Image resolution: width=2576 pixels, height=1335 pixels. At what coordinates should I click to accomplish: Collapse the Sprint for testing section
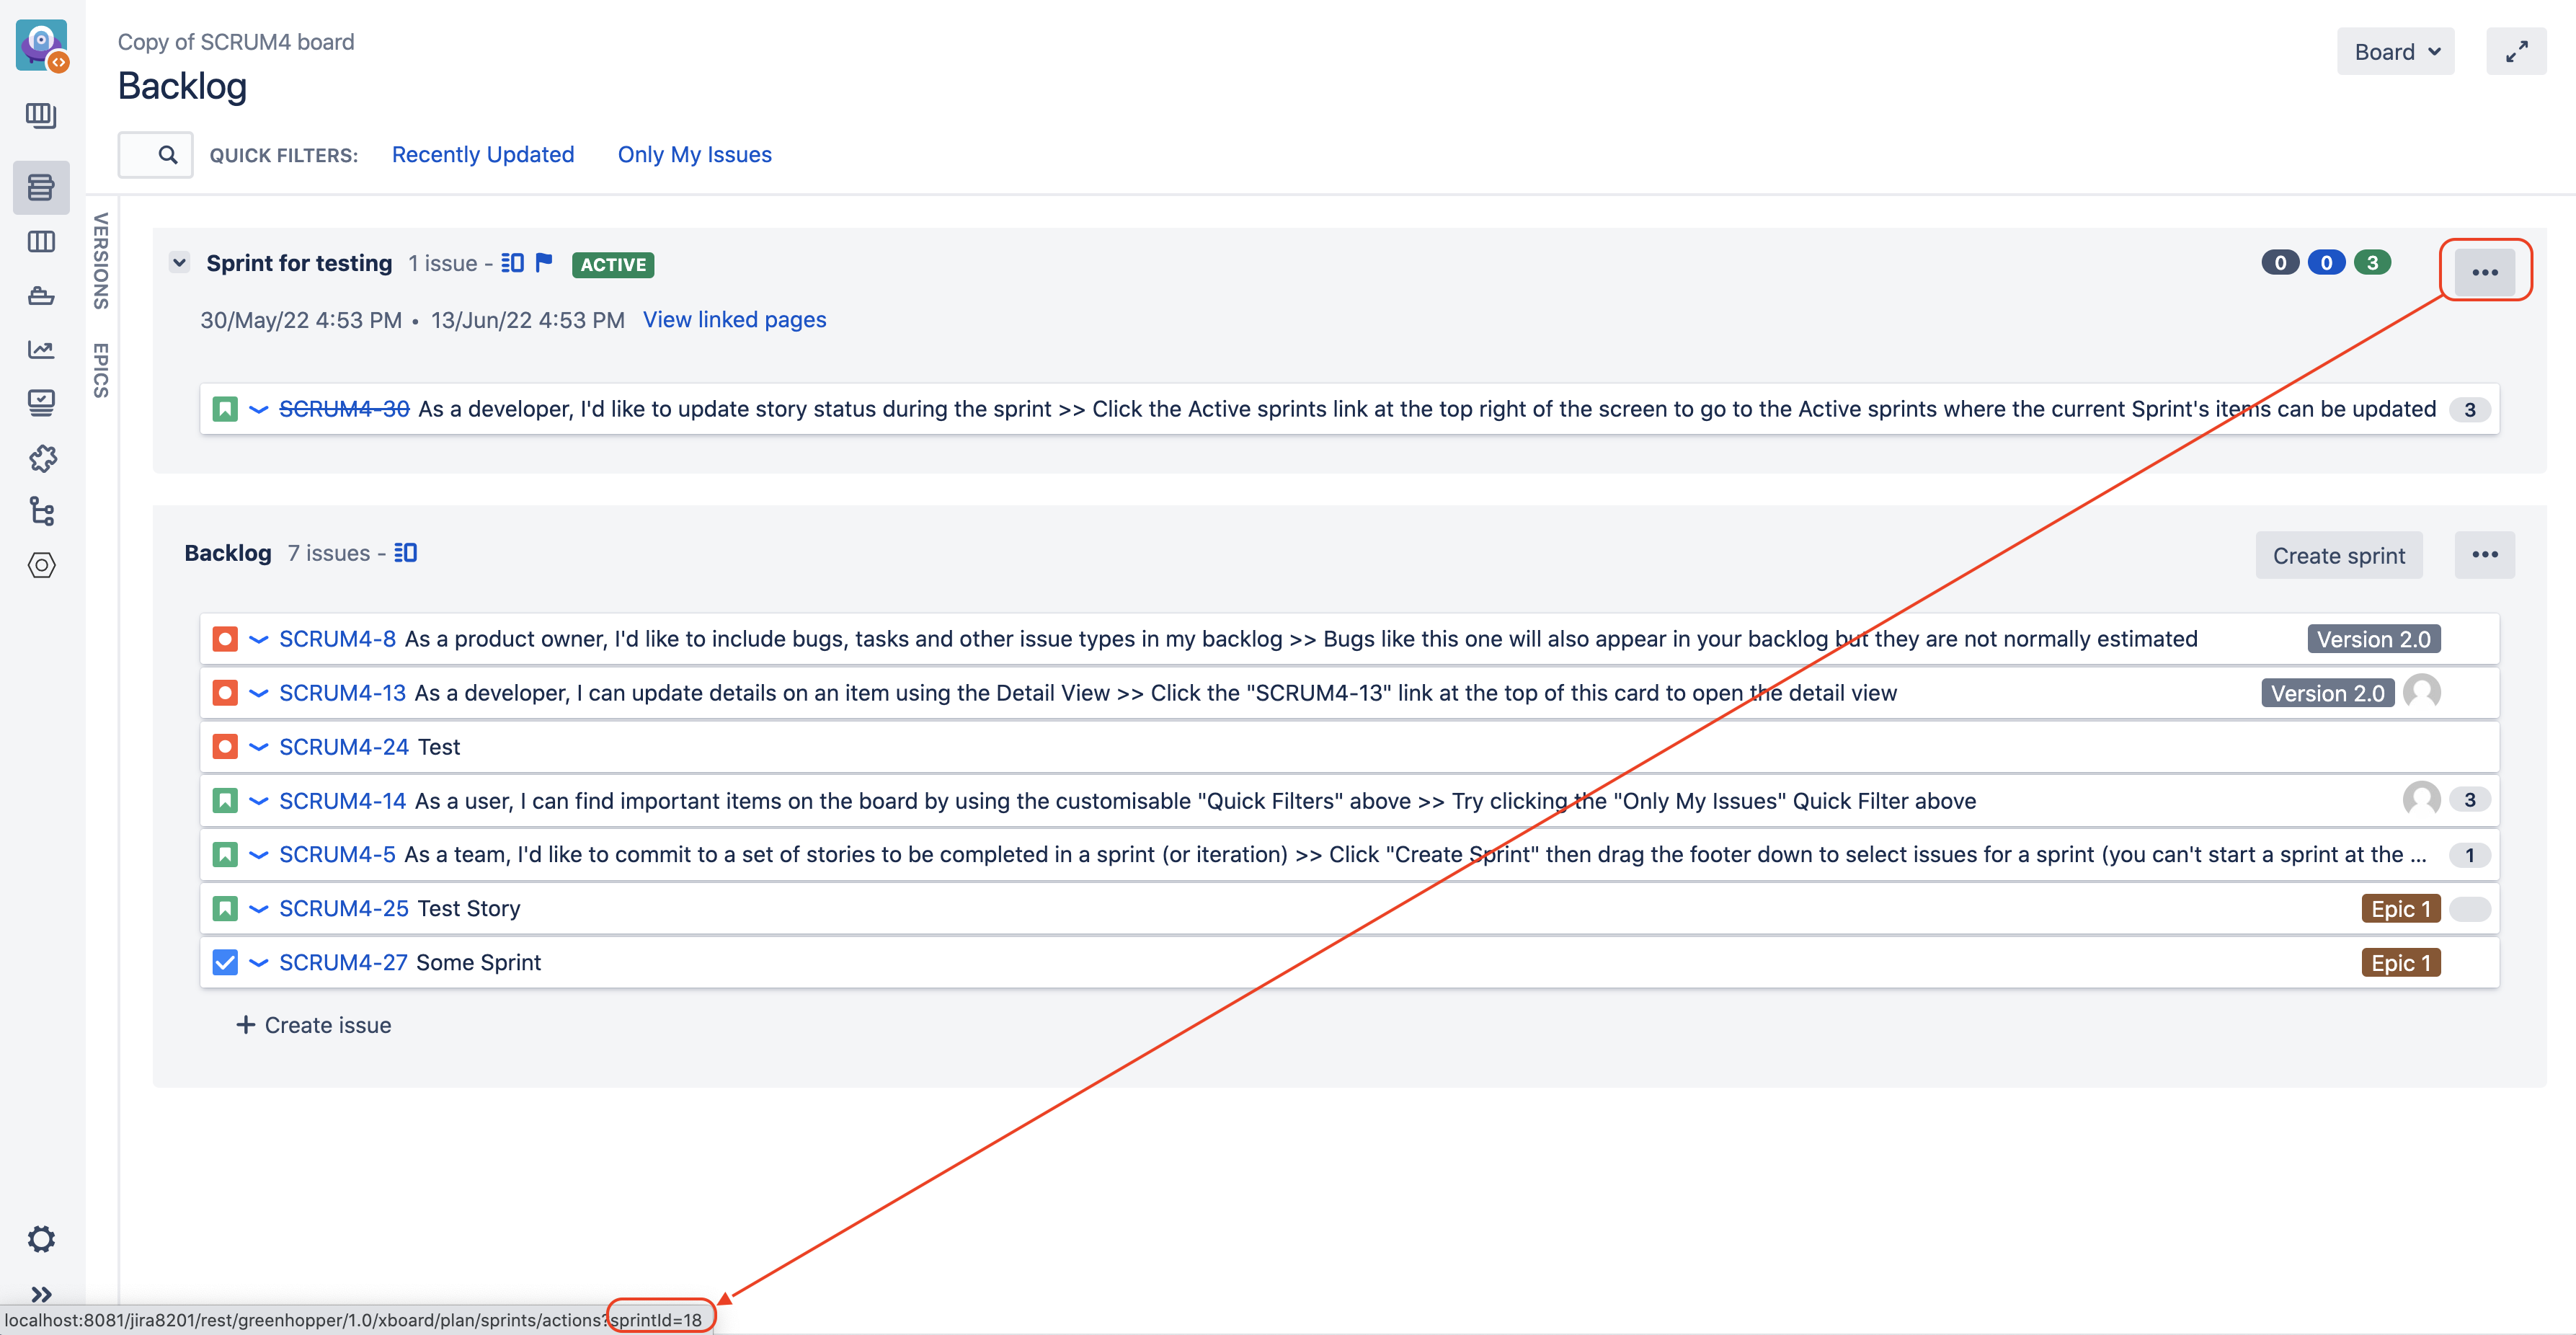(x=179, y=263)
